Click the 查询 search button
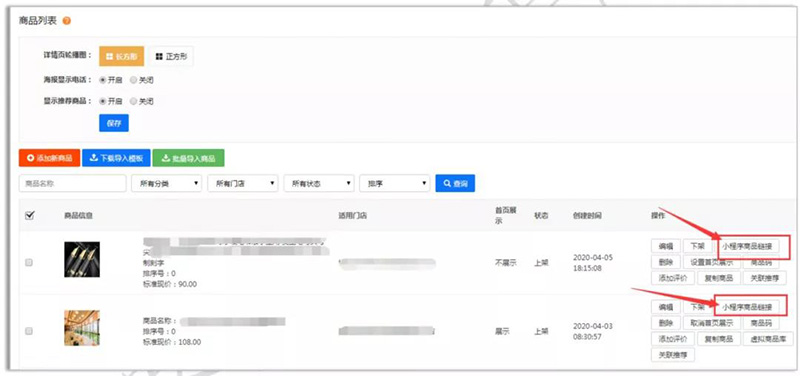 coord(455,183)
